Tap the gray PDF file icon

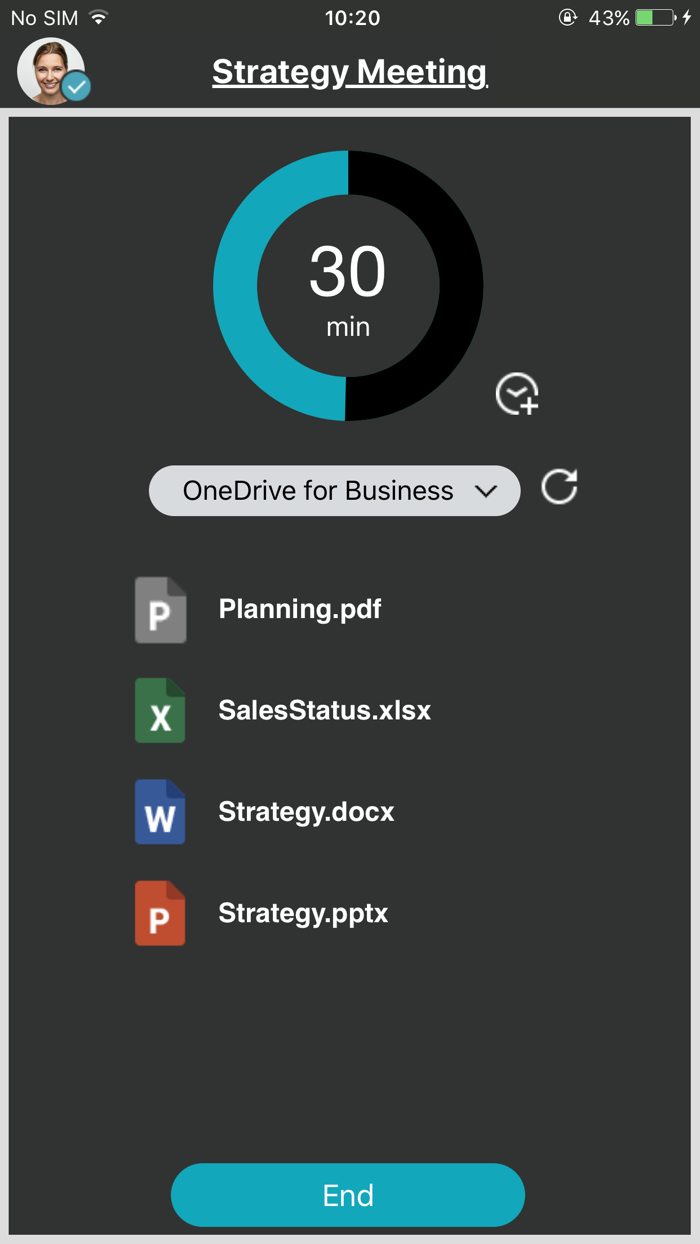[x=160, y=610]
